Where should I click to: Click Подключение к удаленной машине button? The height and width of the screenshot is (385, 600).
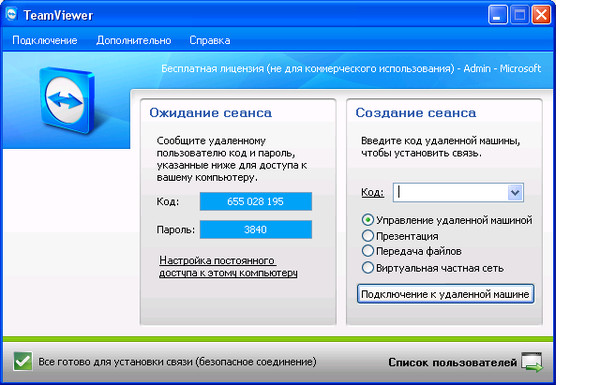[445, 294]
